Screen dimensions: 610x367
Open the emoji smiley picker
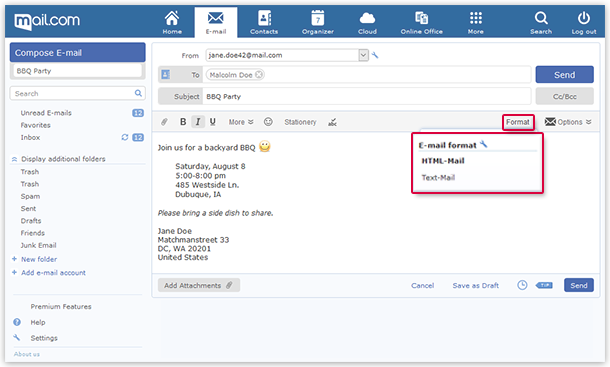(x=268, y=122)
